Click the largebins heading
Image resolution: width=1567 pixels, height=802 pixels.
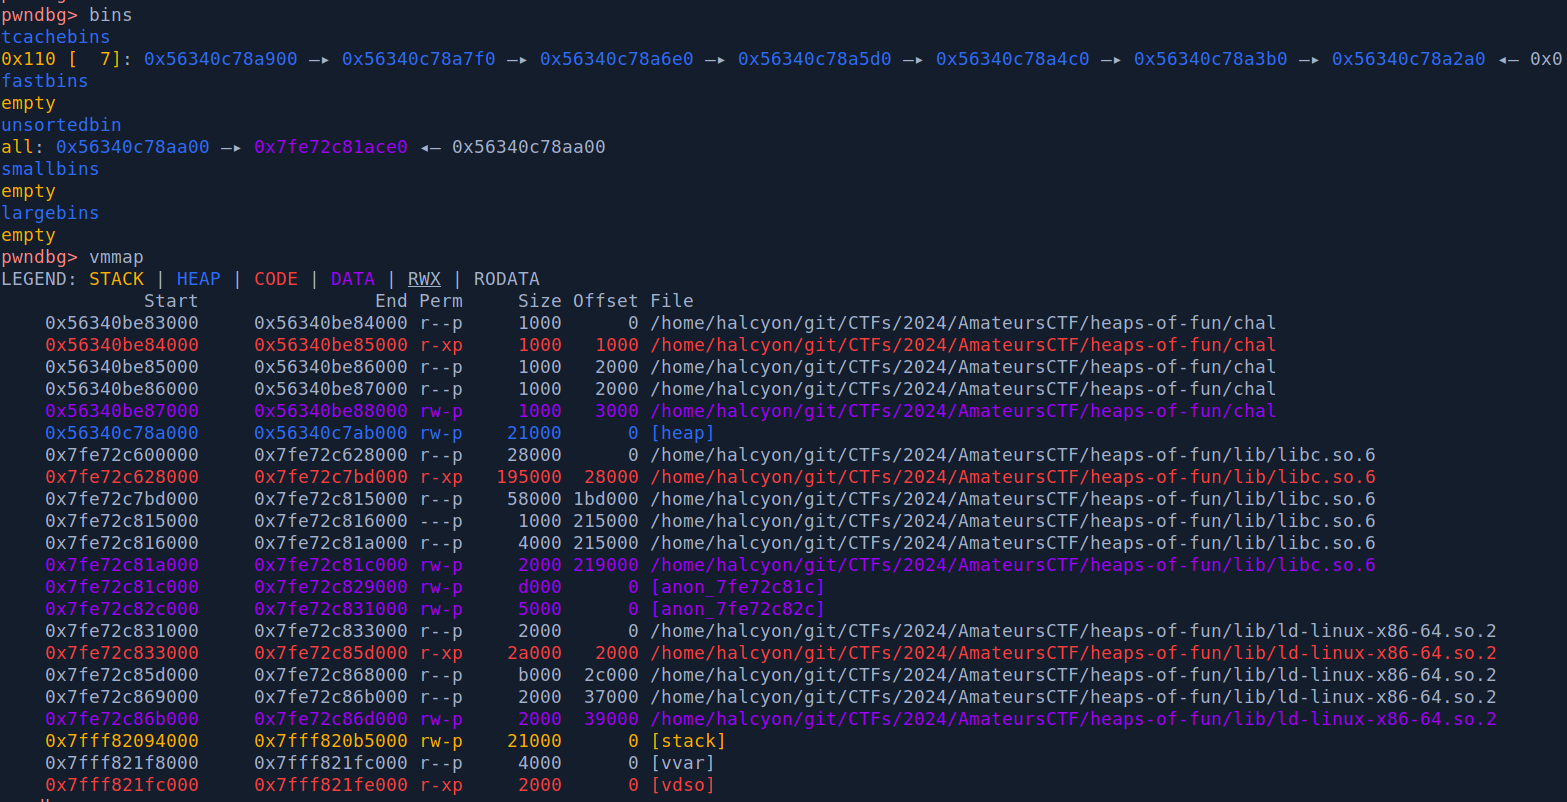[50, 213]
